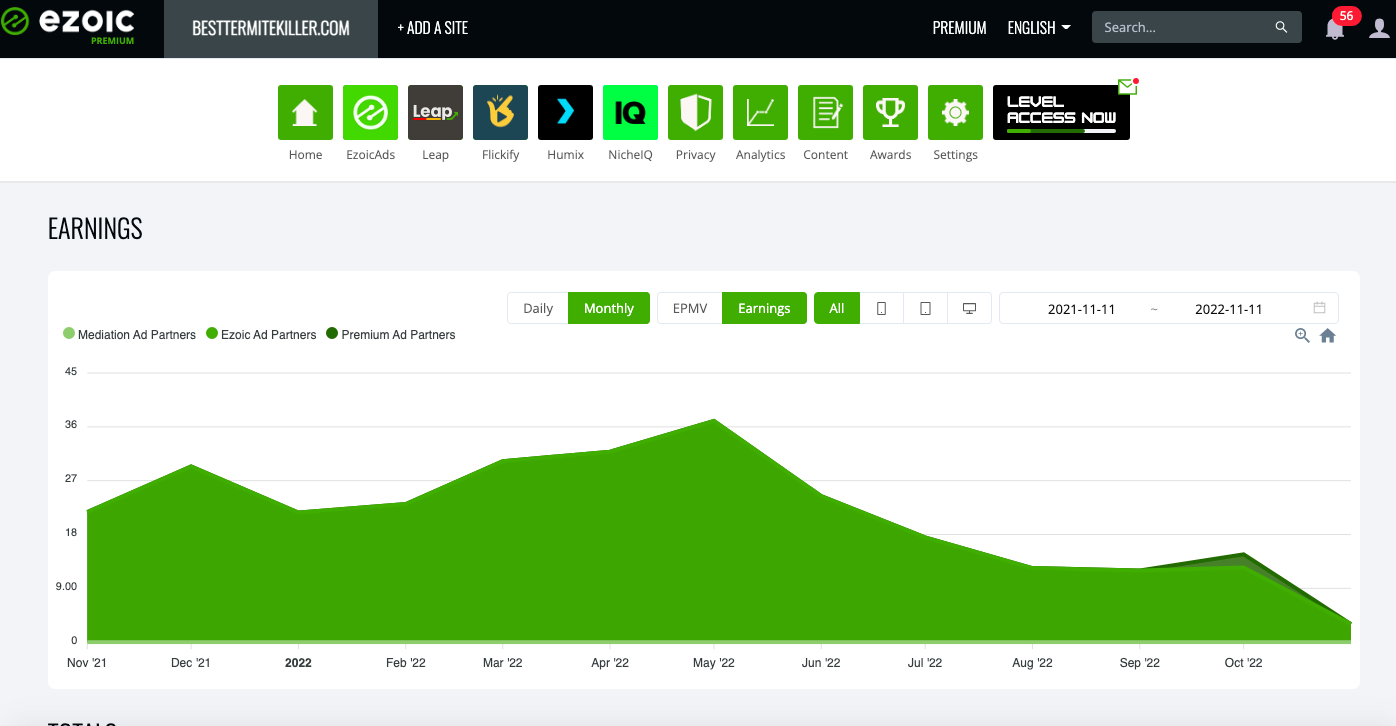Launch the Leap tool icon

pyautogui.click(x=435, y=112)
